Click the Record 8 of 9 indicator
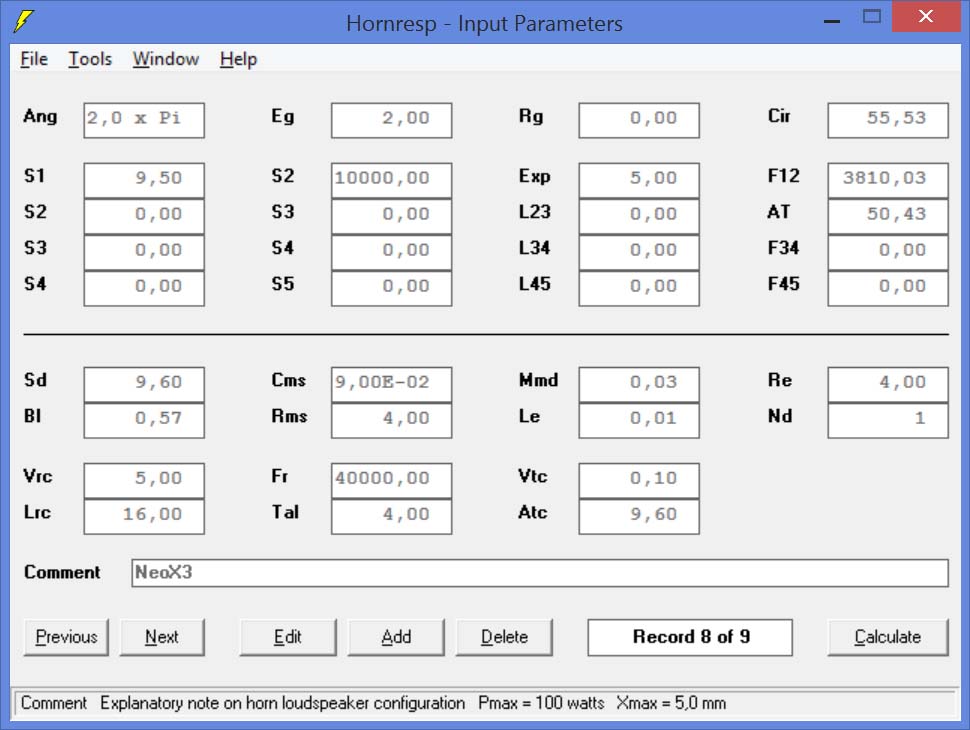The image size is (970, 730). point(690,637)
